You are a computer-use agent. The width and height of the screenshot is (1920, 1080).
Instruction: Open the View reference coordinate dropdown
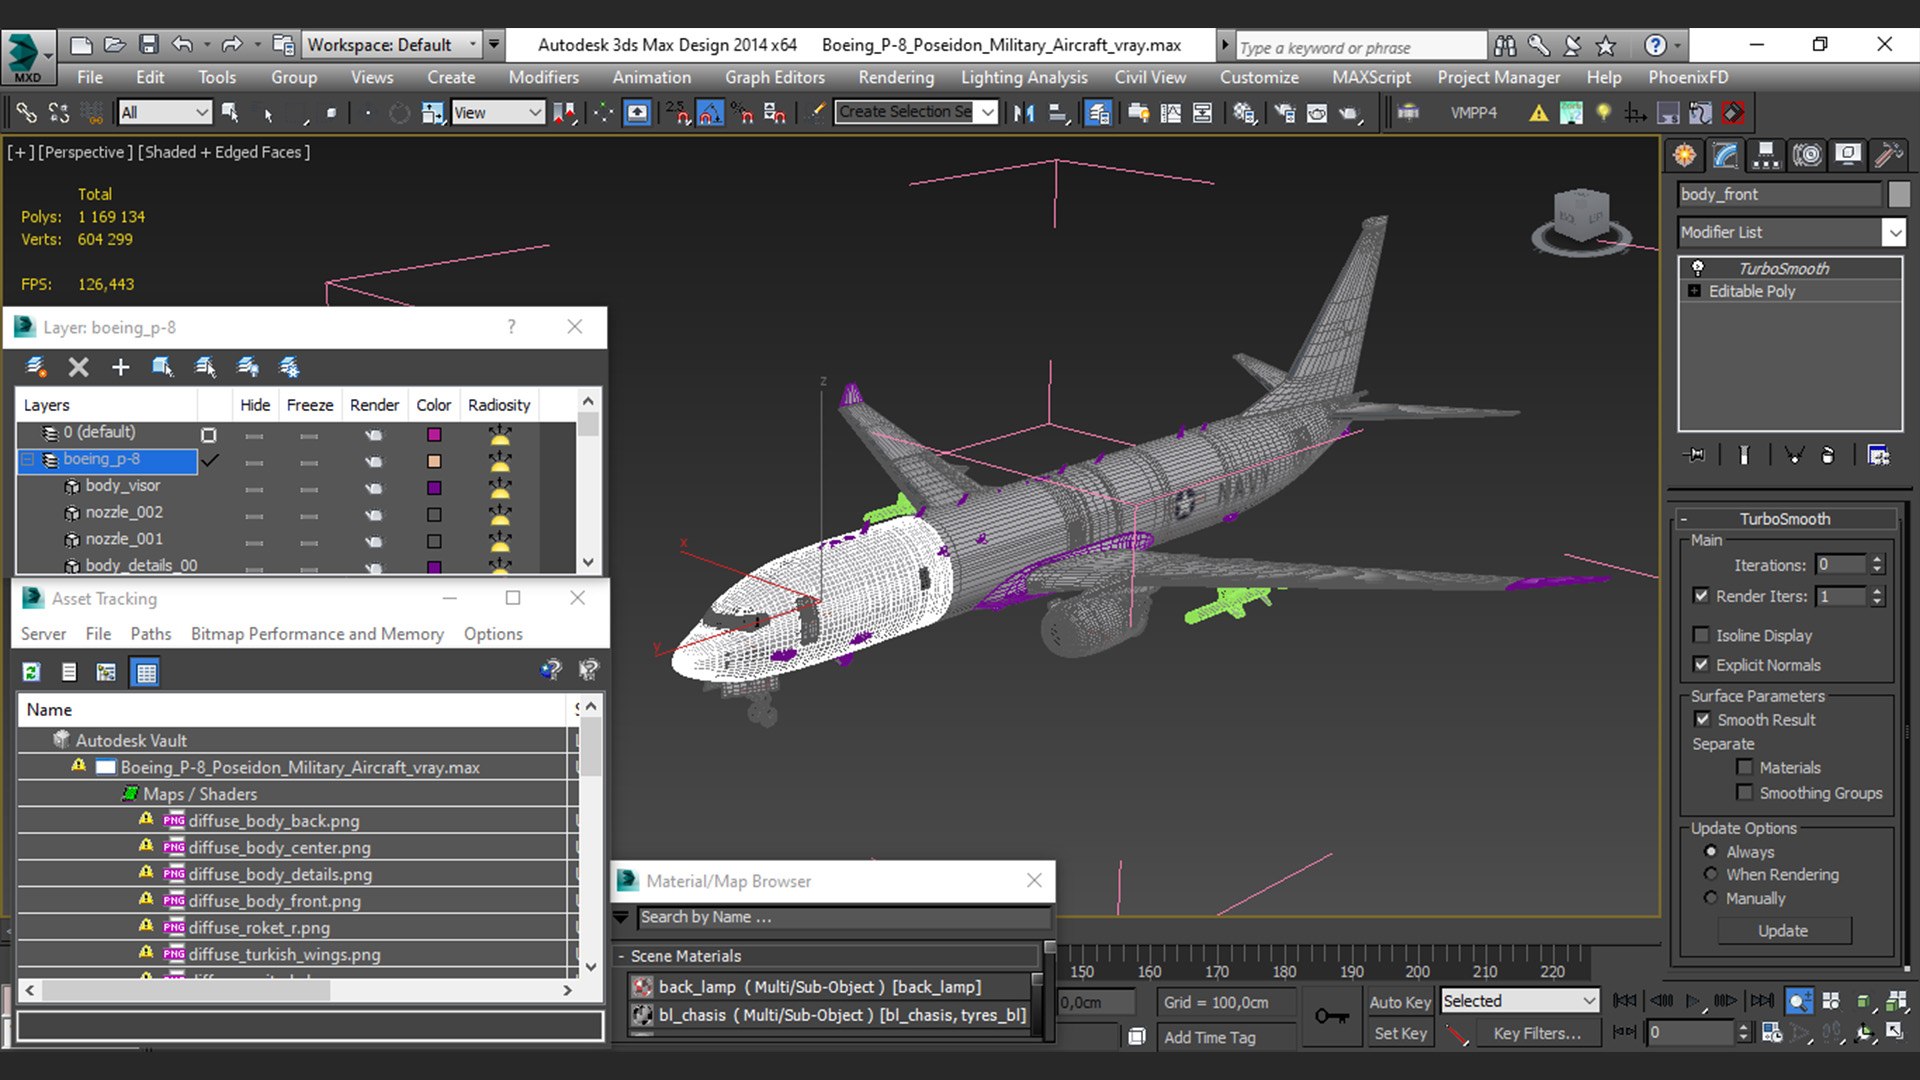497,112
